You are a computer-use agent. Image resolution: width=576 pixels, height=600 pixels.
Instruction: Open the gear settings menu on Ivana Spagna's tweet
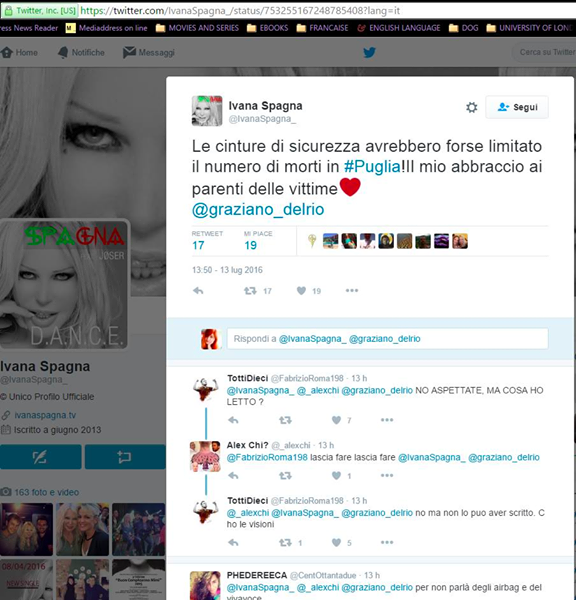[x=472, y=107]
